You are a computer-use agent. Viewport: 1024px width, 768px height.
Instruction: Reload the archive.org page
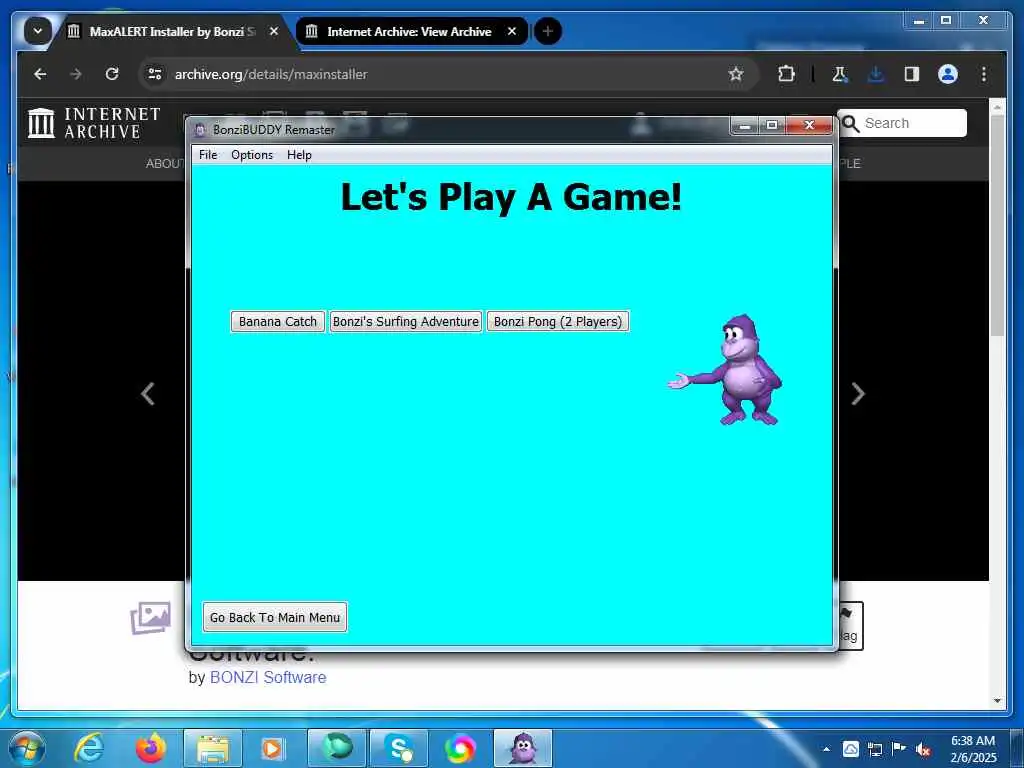112,74
